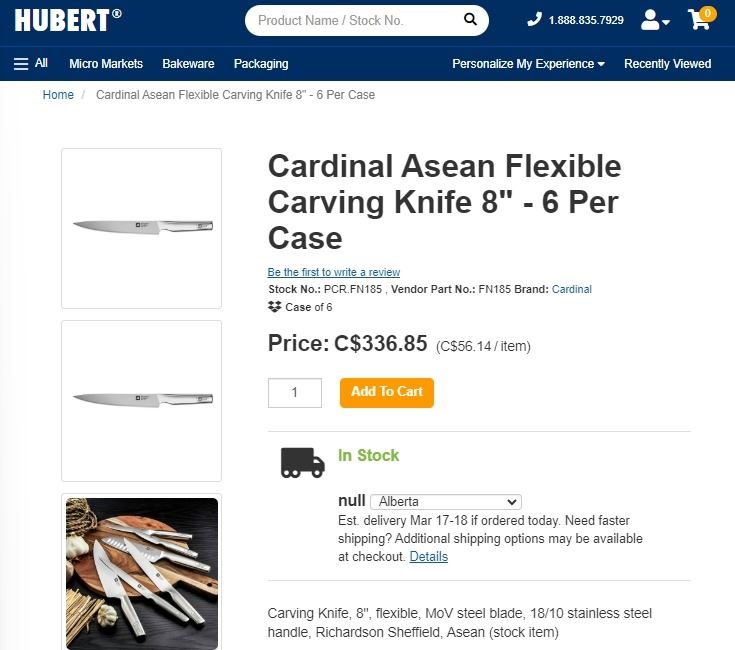Image resolution: width=735 pixels, height=650 pixels.
Task: Open the Packaging menu item
Action: pyautogui.click(x=261, y=63)
